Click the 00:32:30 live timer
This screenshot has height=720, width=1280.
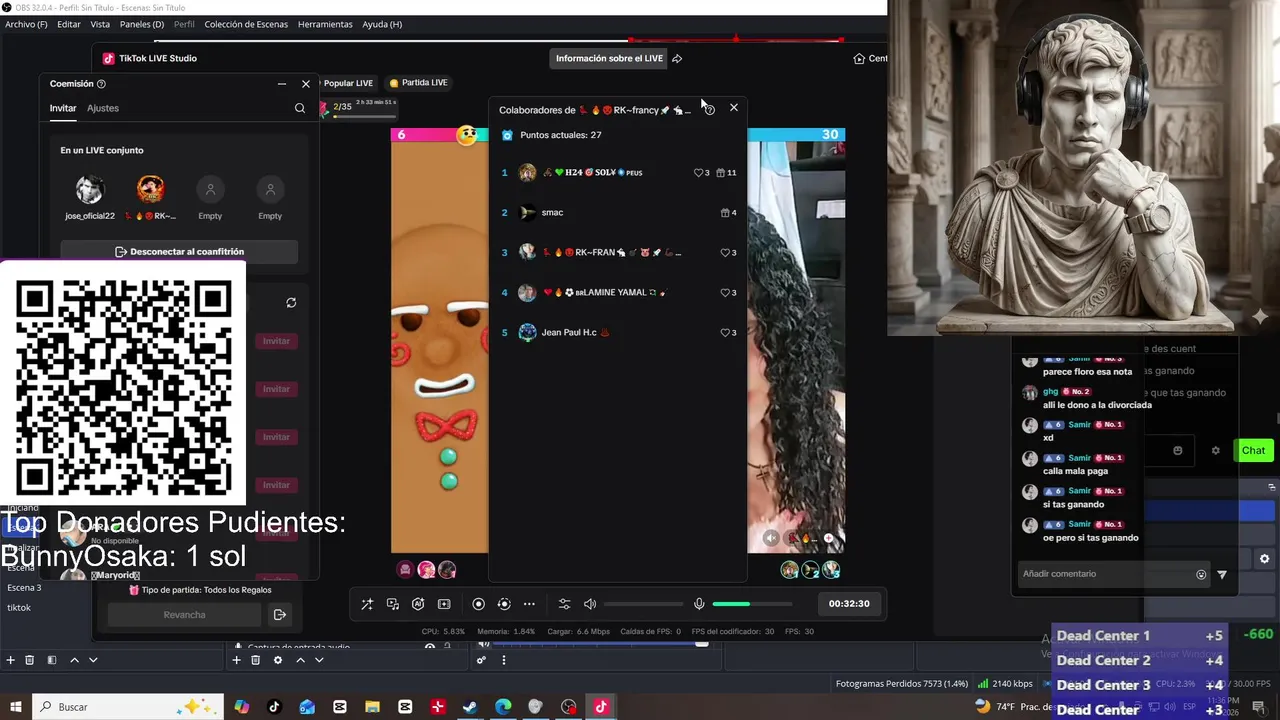(849, 604)
